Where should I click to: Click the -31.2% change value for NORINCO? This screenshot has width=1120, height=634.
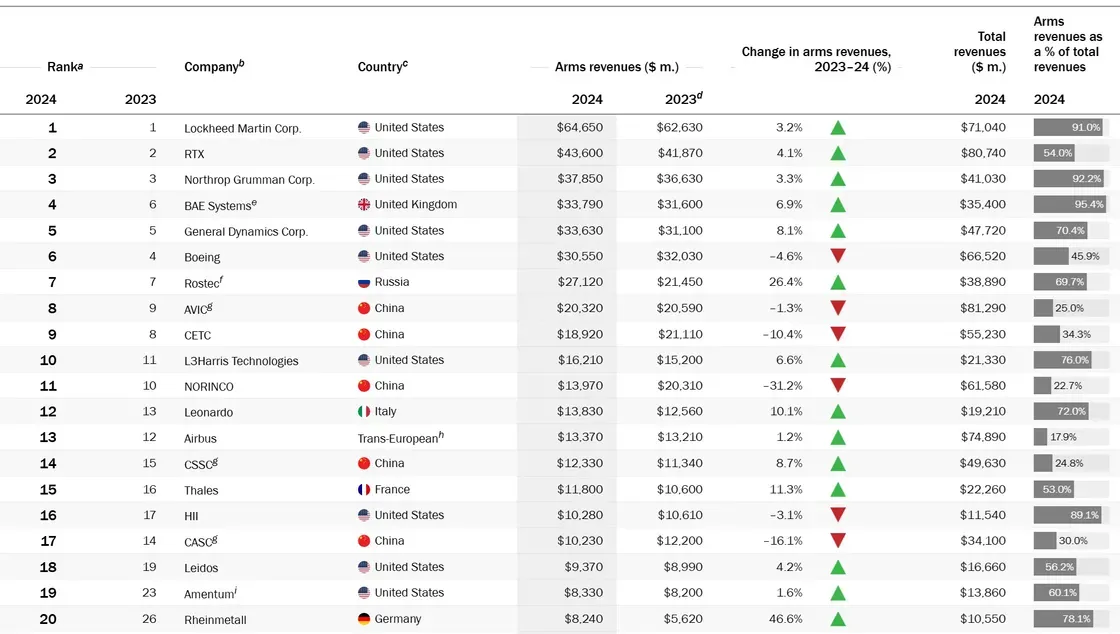(782, 386)
